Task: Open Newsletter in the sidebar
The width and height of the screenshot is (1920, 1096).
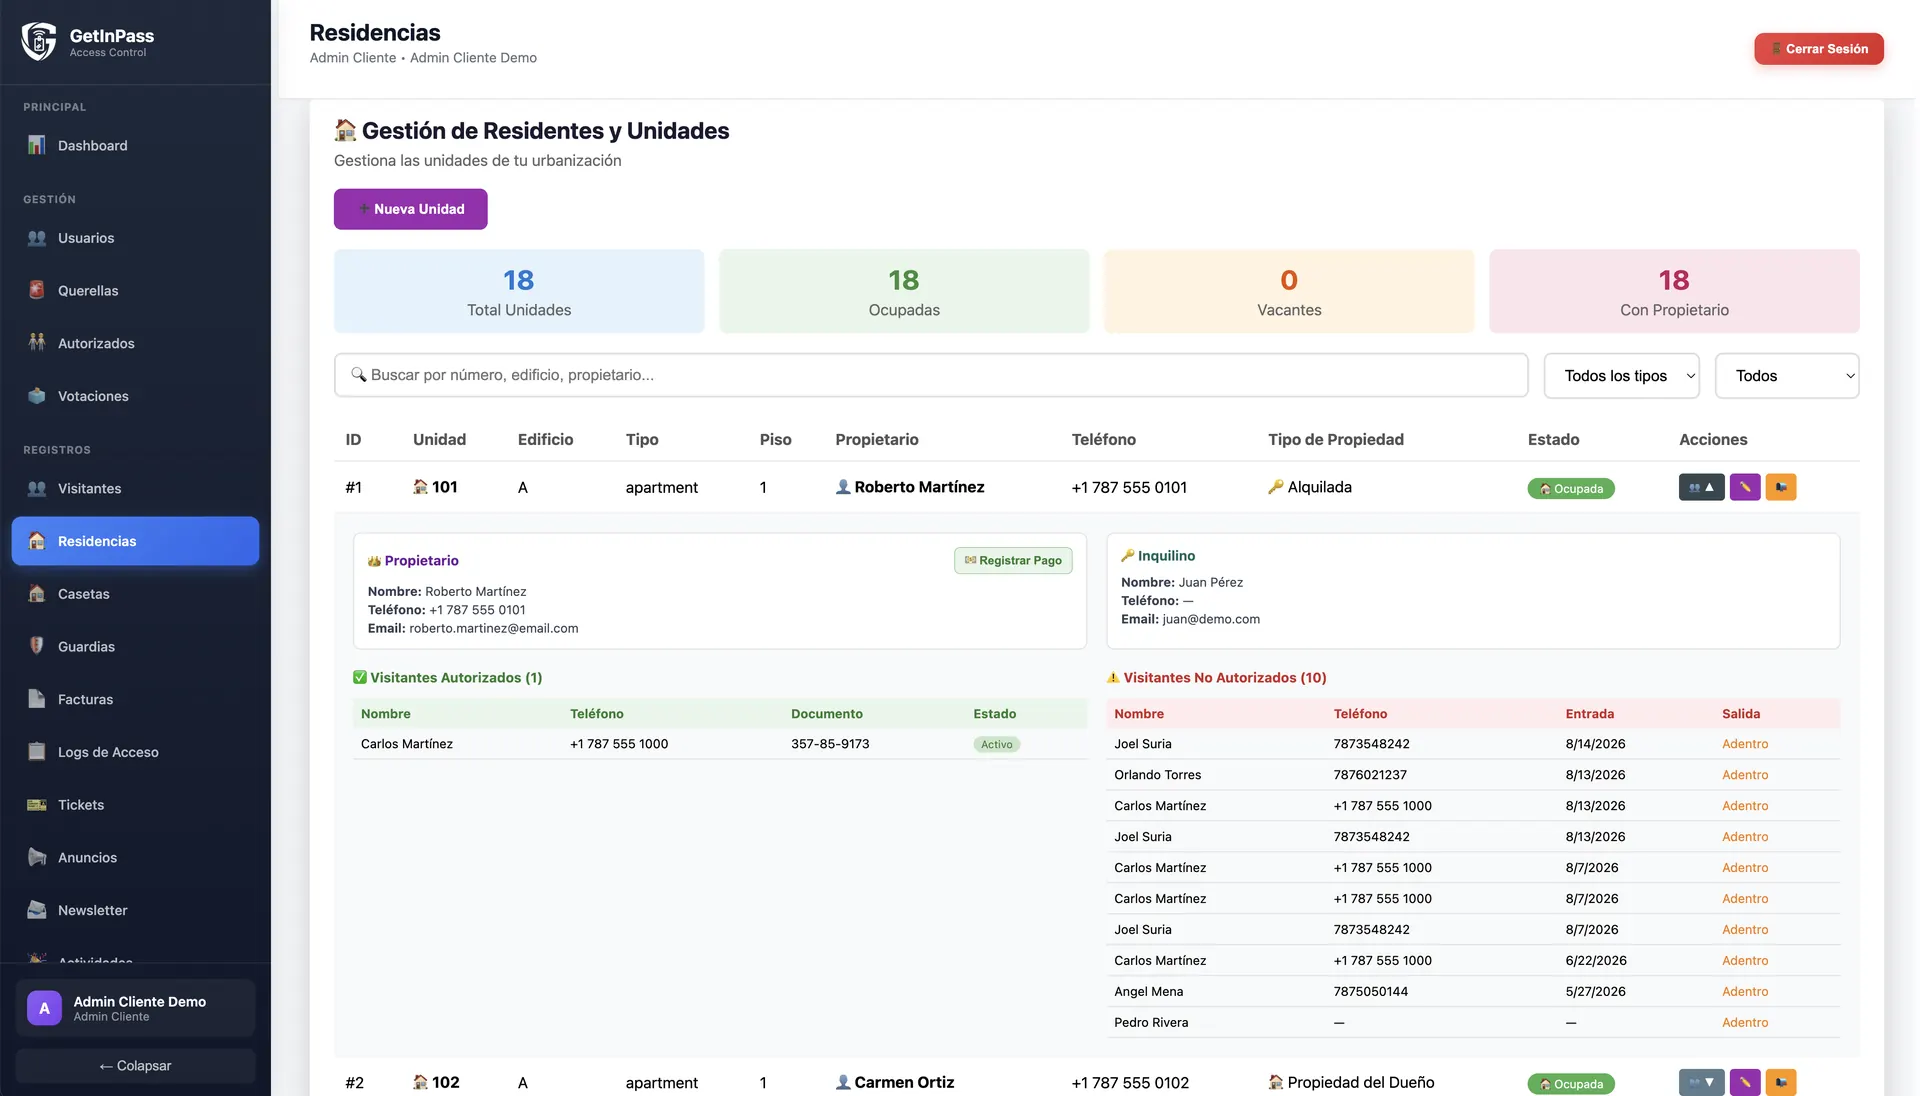Action: 135,911
